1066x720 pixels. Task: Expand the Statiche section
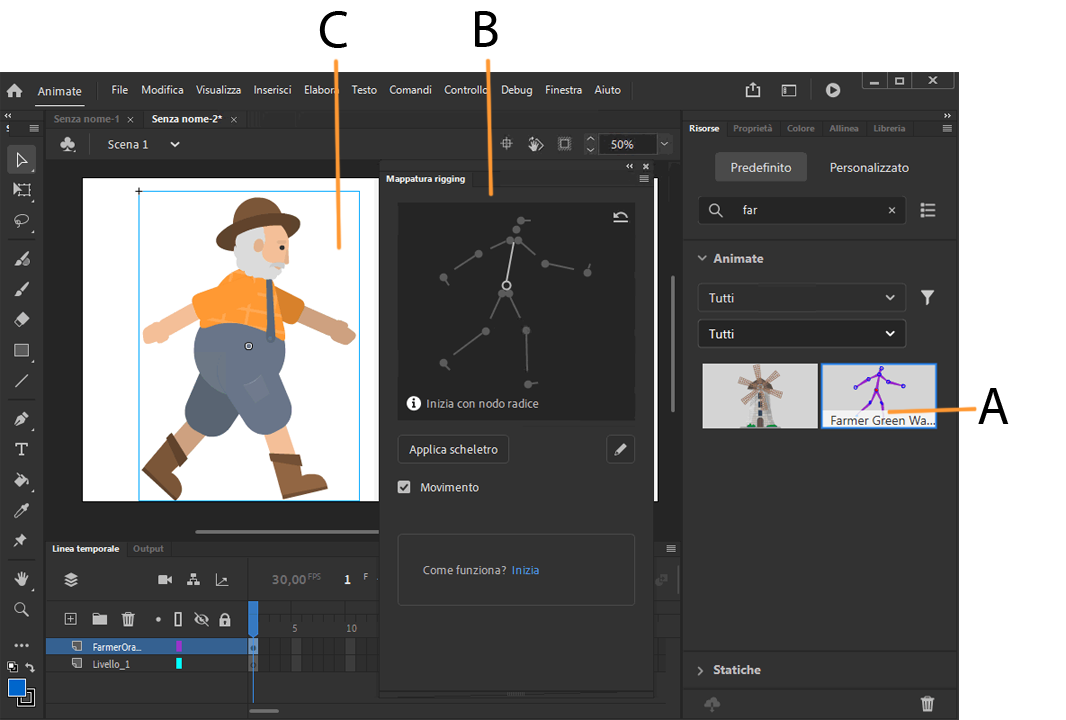pos(736,670)
